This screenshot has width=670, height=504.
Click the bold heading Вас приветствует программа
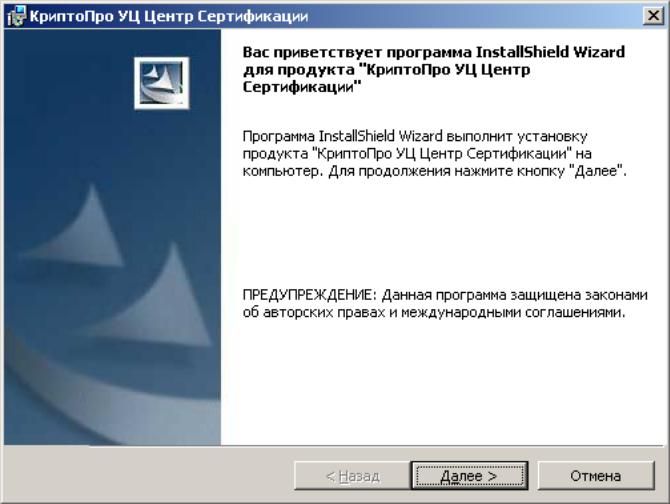[357, 52]
